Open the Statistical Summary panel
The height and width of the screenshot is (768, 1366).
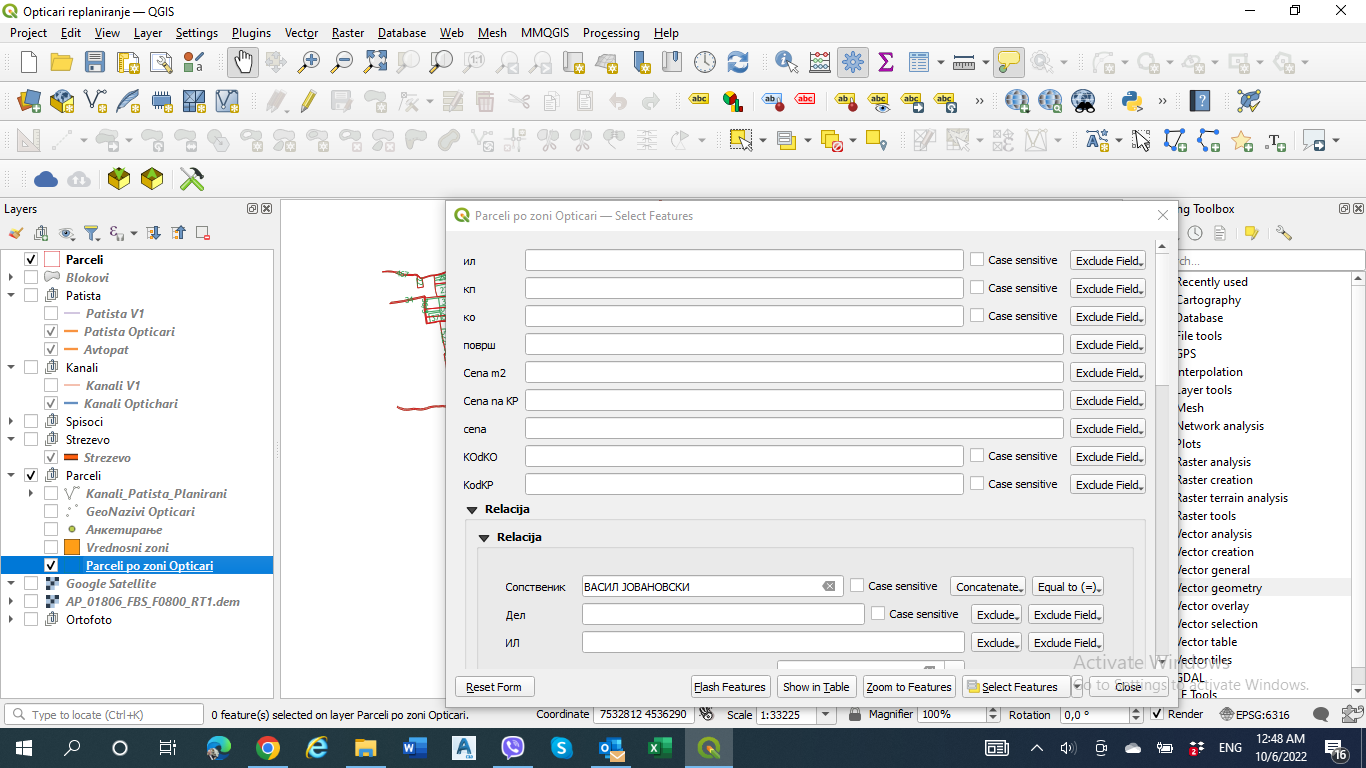[885, 62]
